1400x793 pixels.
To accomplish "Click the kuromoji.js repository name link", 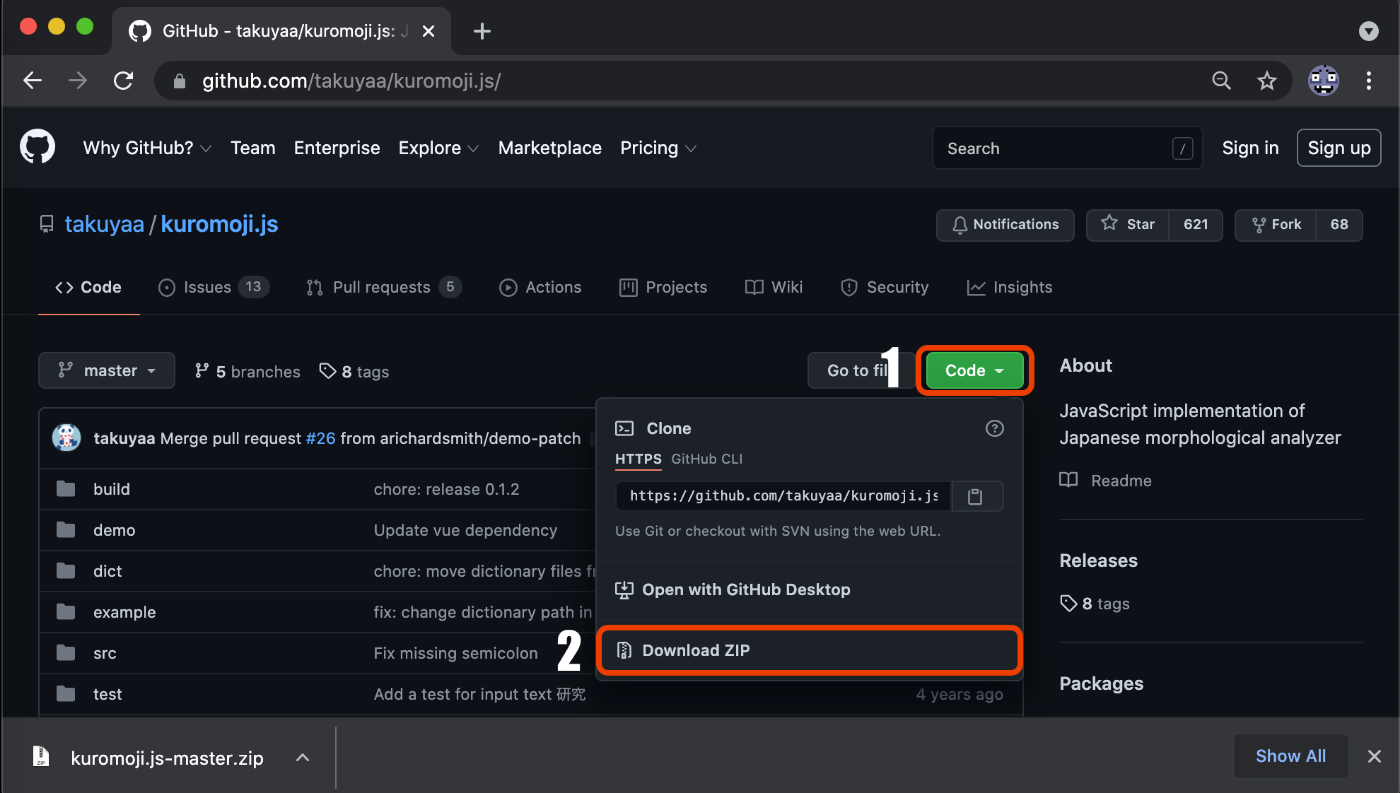I will point(220,224).
